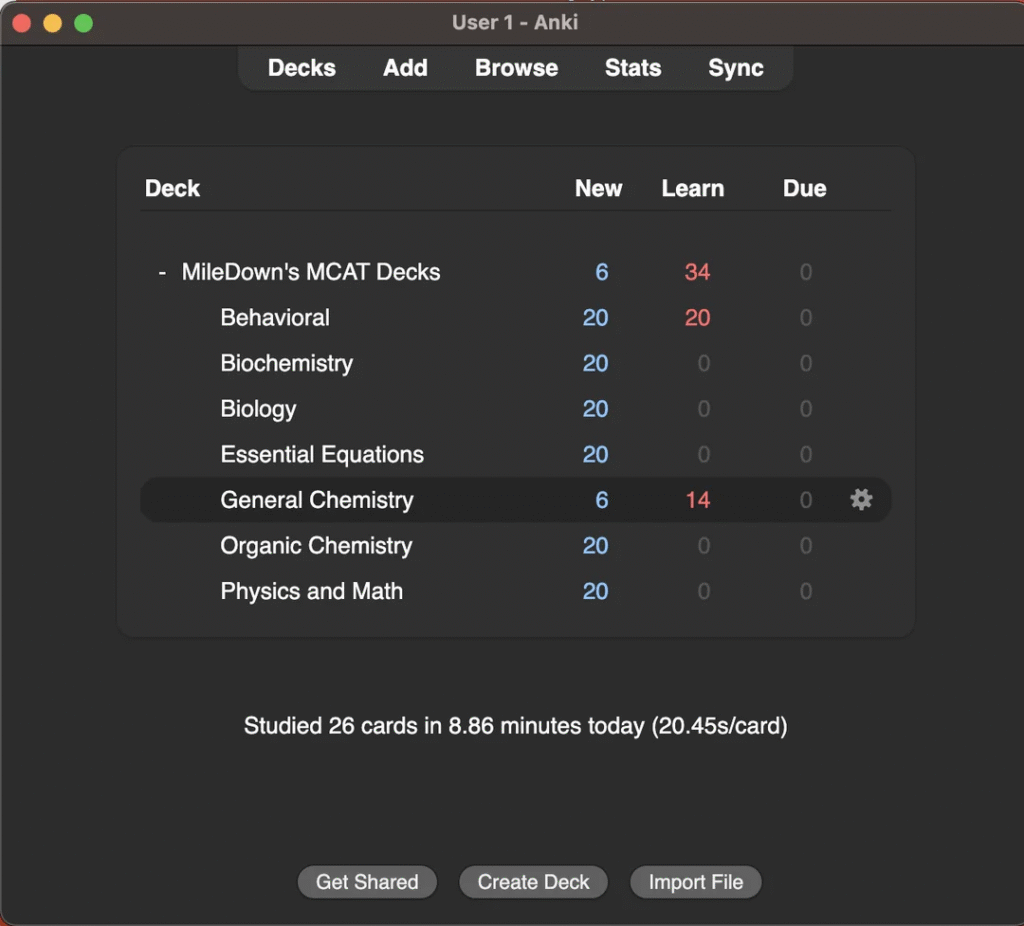Collapse the MileDown's MCAT Decks tree
Image resolution: width=1024 pixels, height=926 pixels.
click(x=162, y=272)
